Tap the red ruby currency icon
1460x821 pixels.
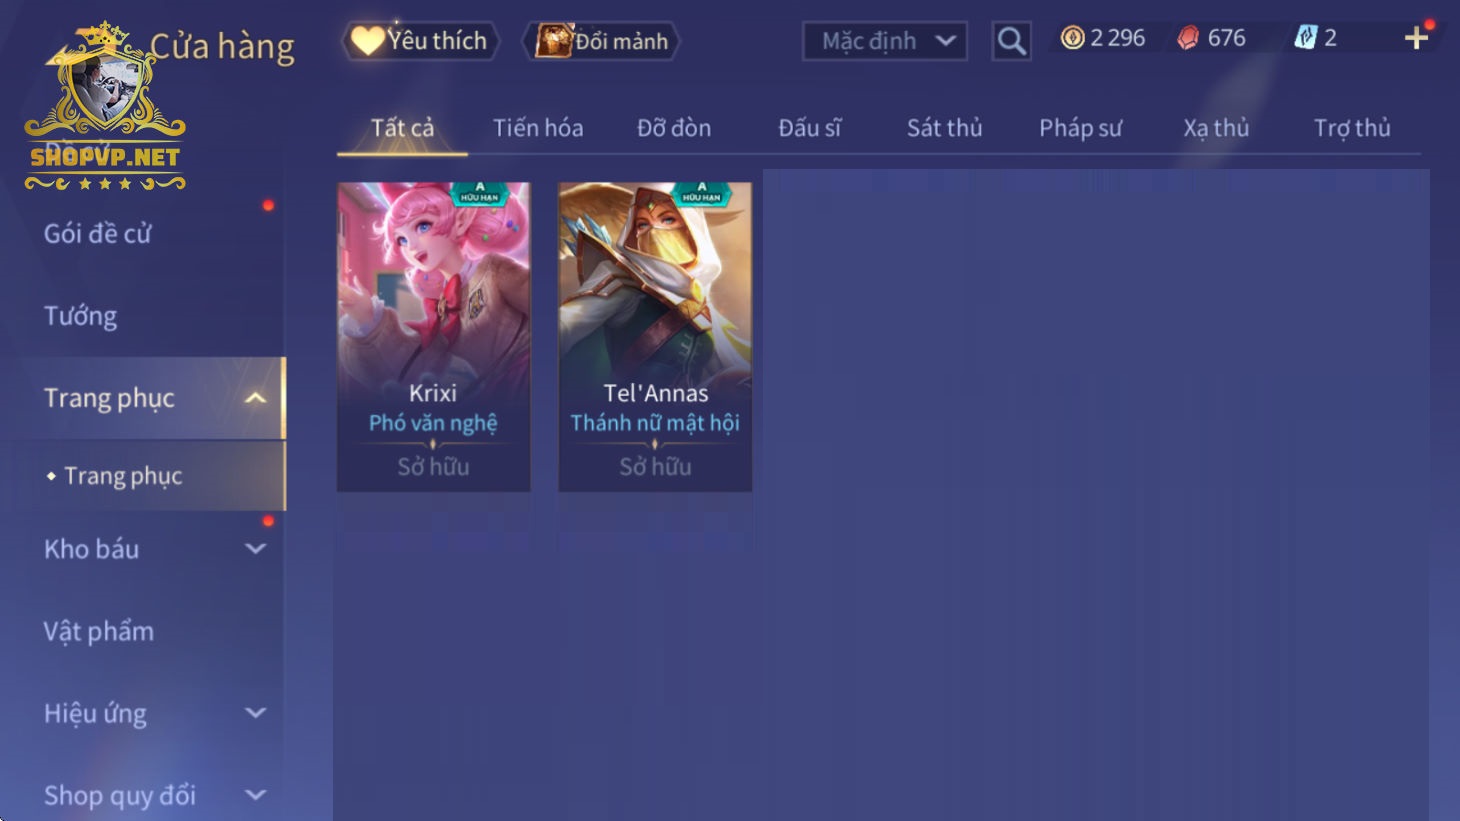(1188, 38)
